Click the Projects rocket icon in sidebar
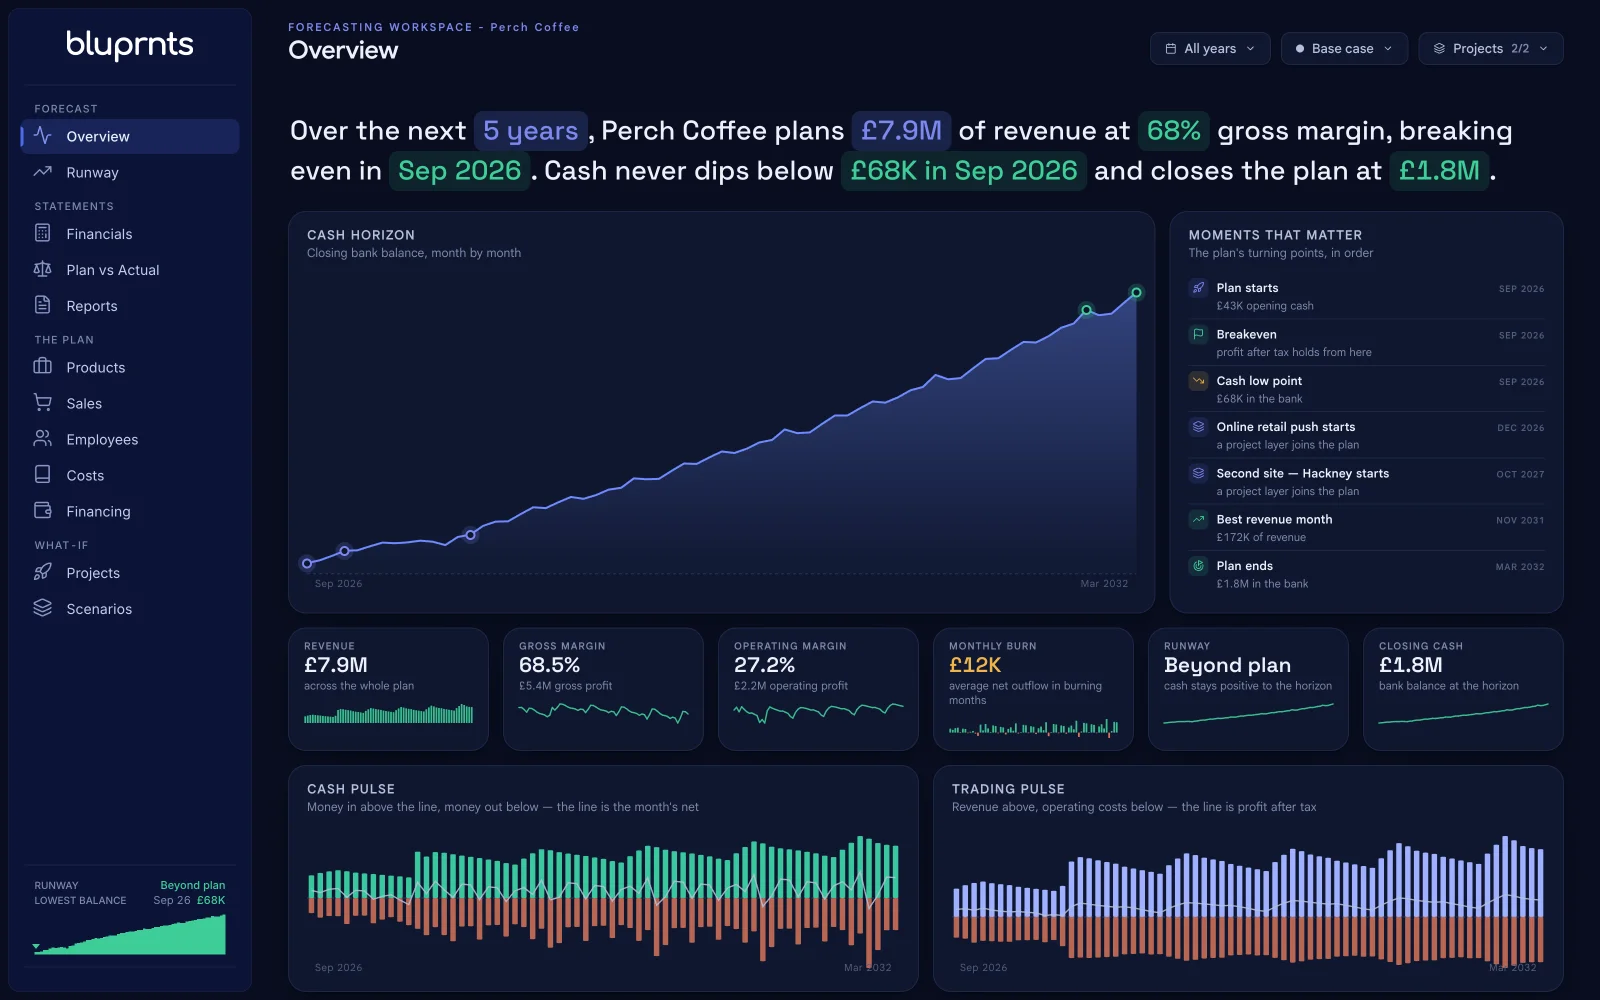Viewport: 1600px width, 1000px height. click(x=42, y=572)
